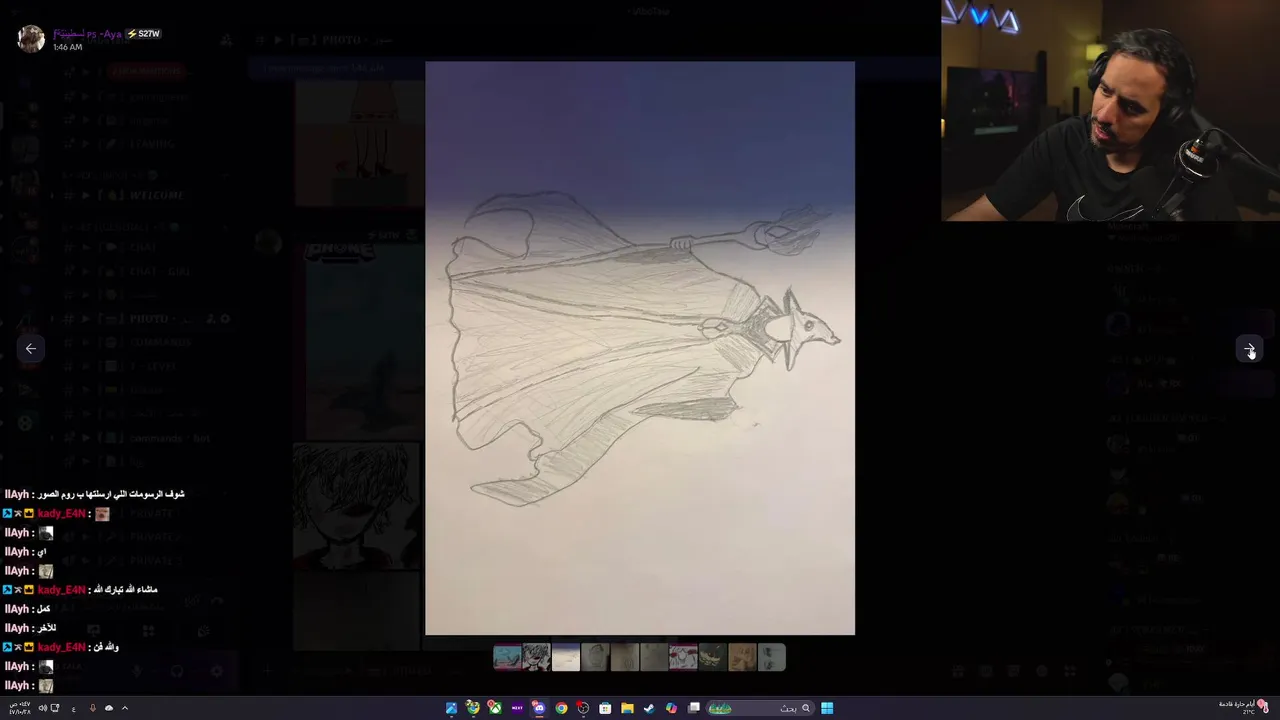Open the red-and-white seventh carousel thumbnail

tap(683, 657)
